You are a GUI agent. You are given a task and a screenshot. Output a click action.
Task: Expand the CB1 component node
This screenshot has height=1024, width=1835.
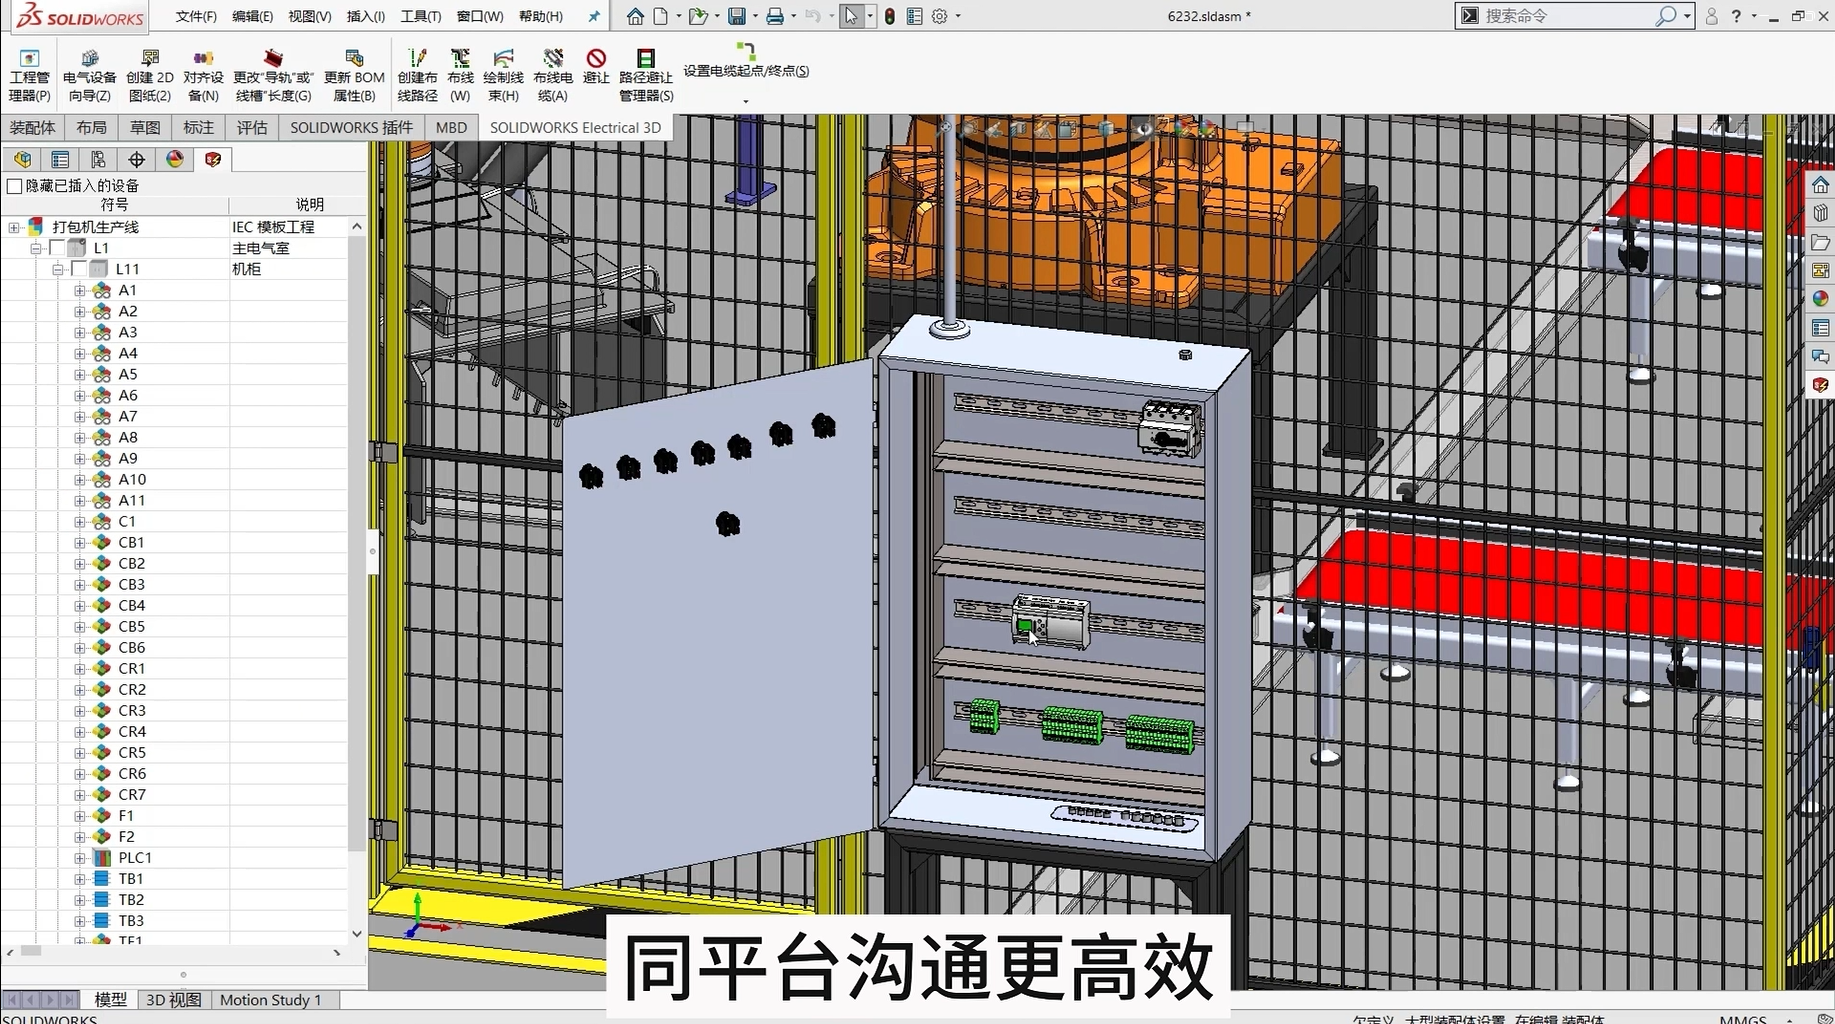pos(79,543)
